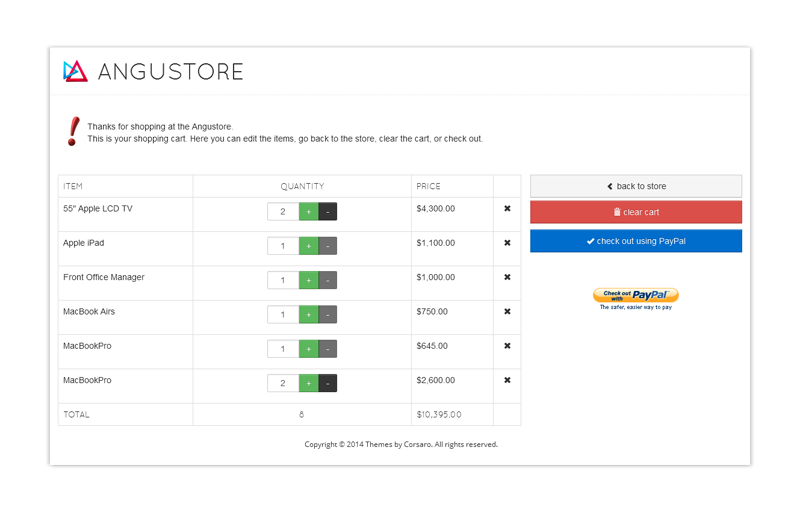Go back to store
Viewport: 800px width, 531px height.
click(636, 186)
